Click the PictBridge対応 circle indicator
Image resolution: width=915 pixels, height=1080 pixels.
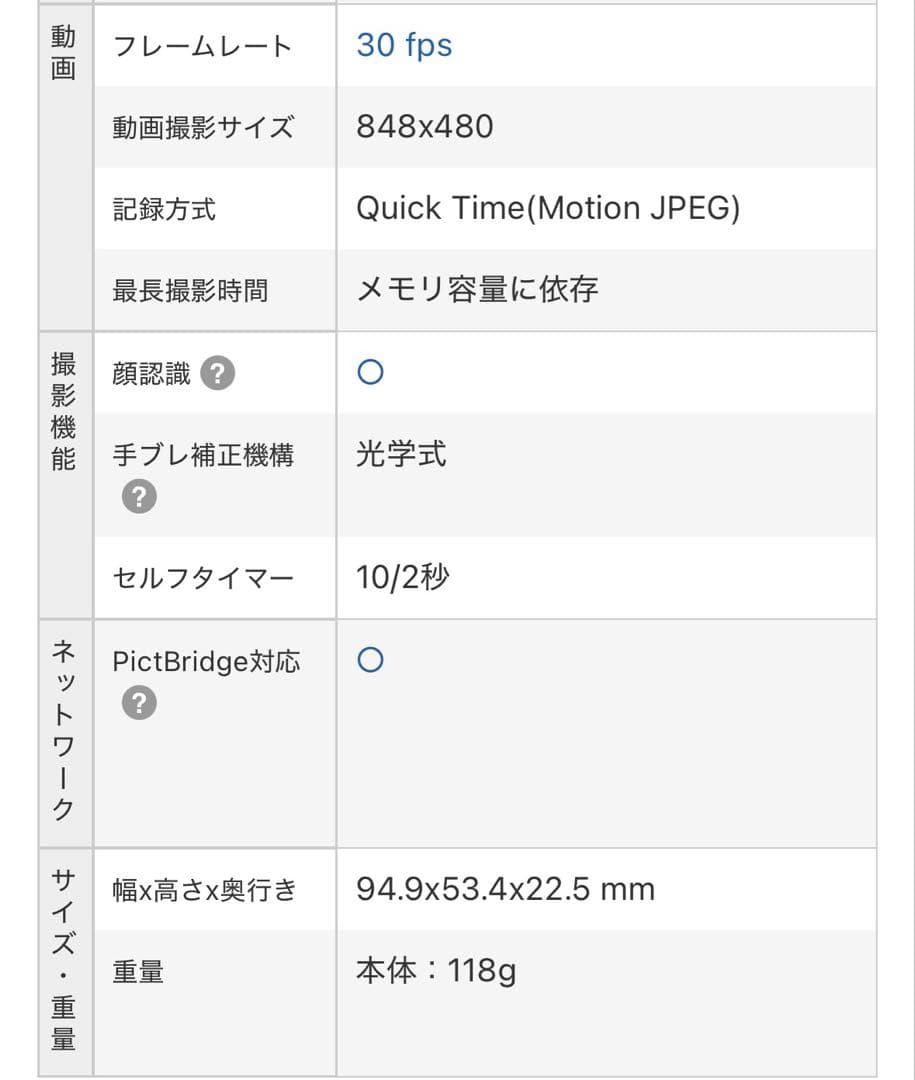point(370,659)
